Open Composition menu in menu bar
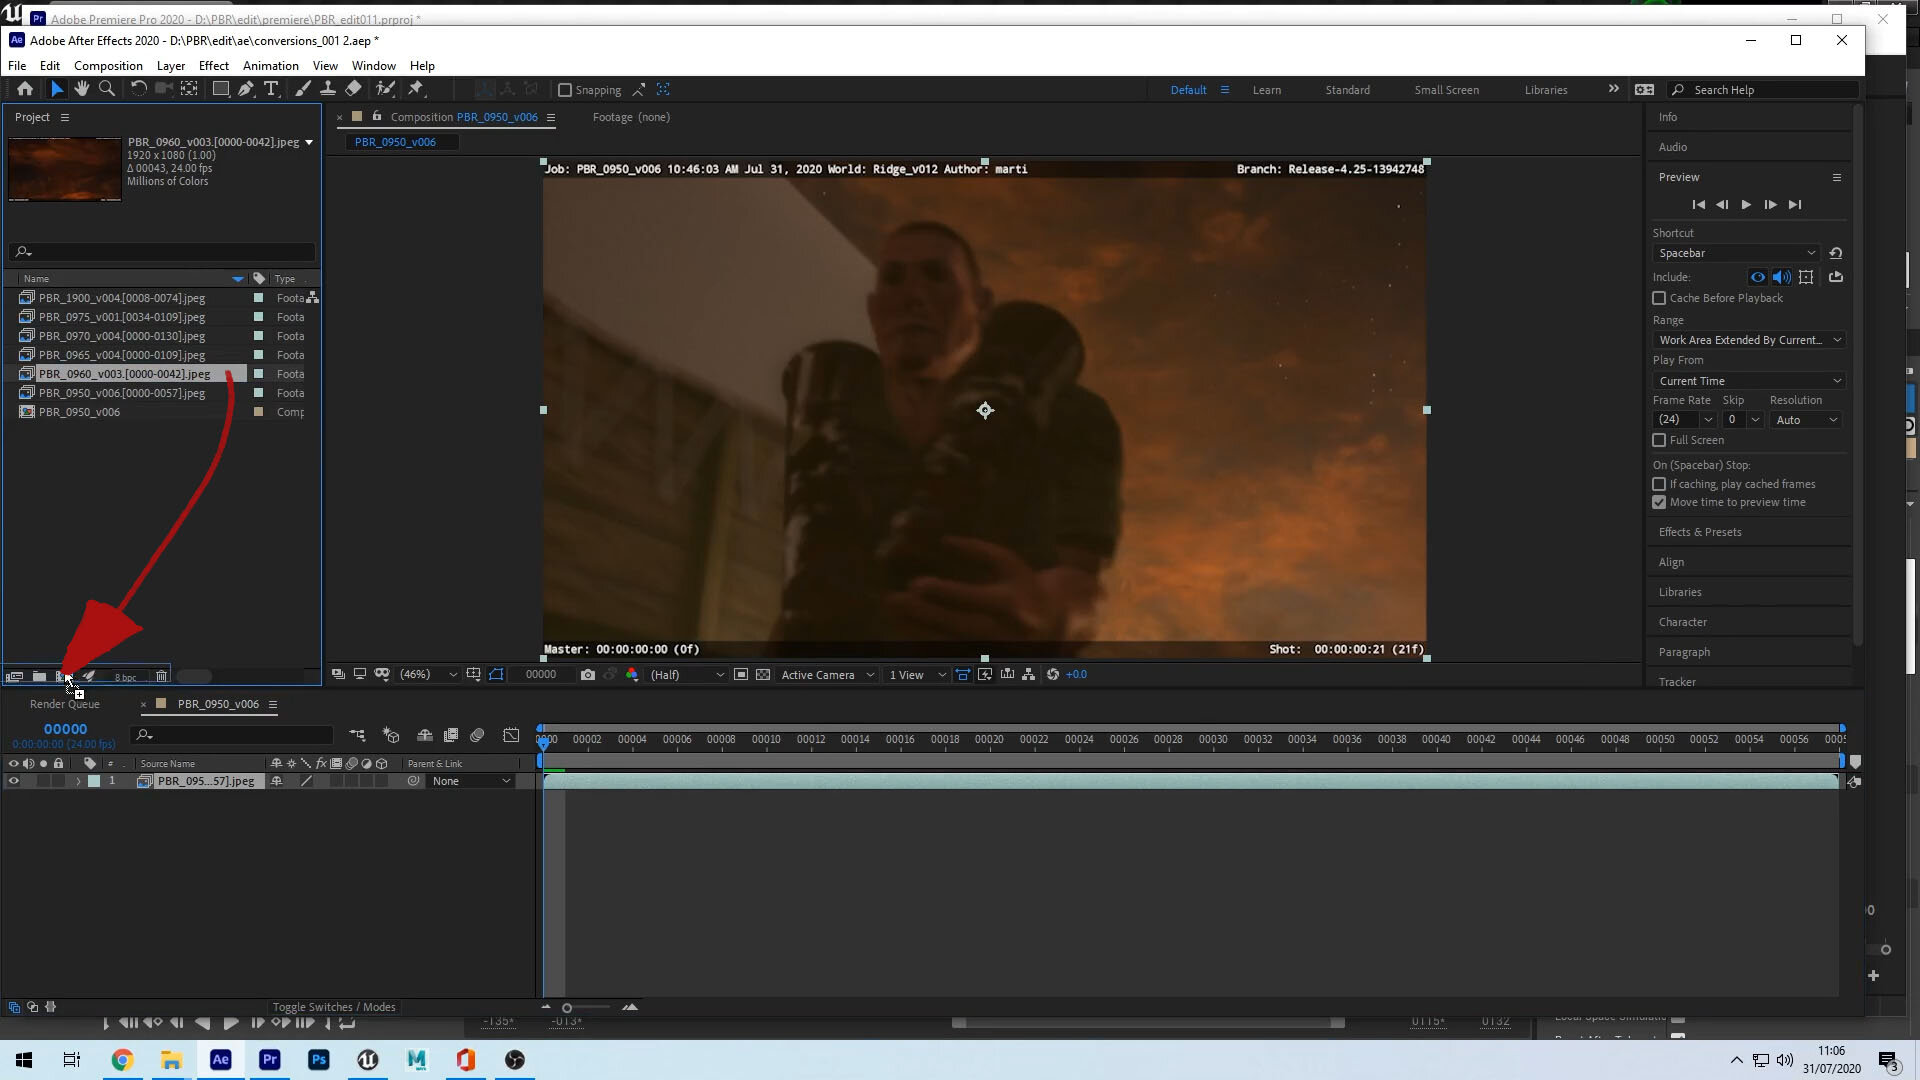 108,65
